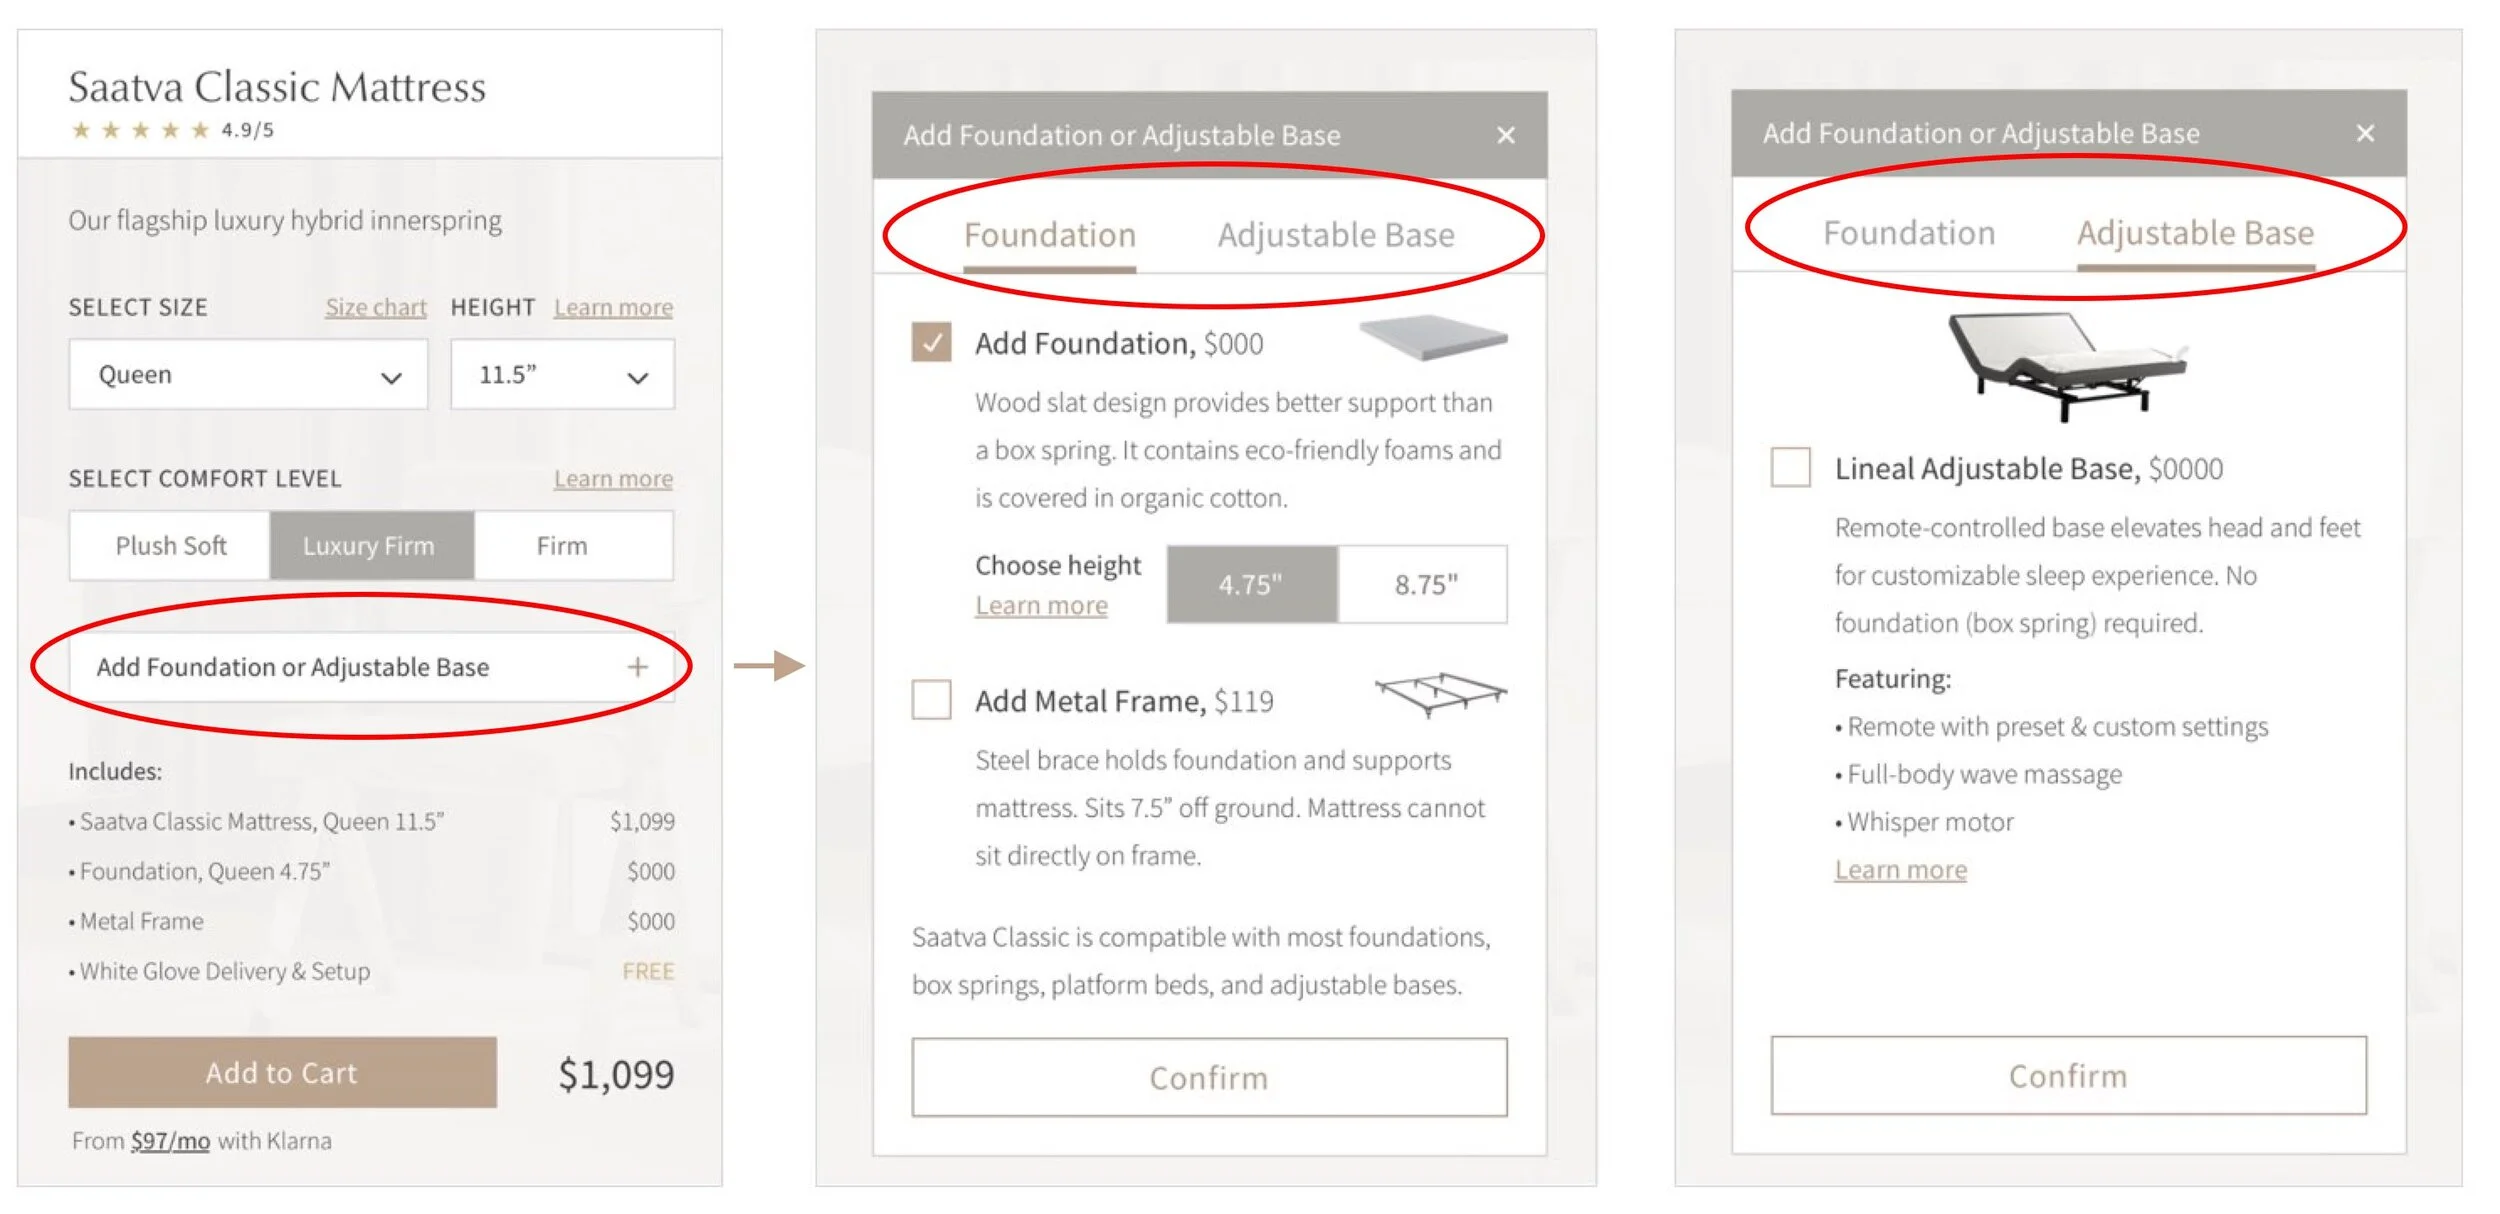Screen dimensions: 2500x1214
Task: Open the Size chart link
Action: [x=376, y=307]
